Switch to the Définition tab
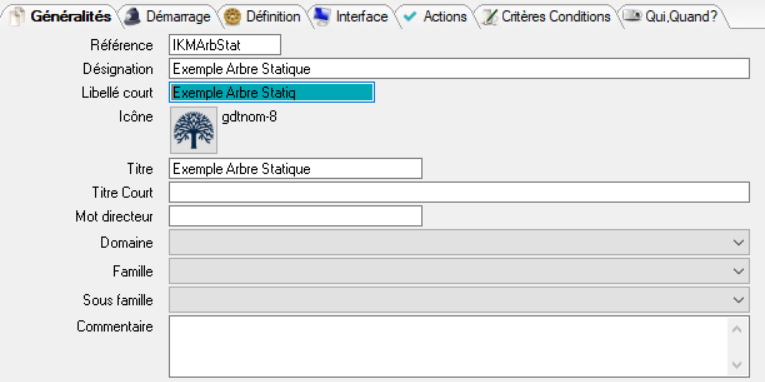The width and height of the screenshot is (765, 382). 262,17
